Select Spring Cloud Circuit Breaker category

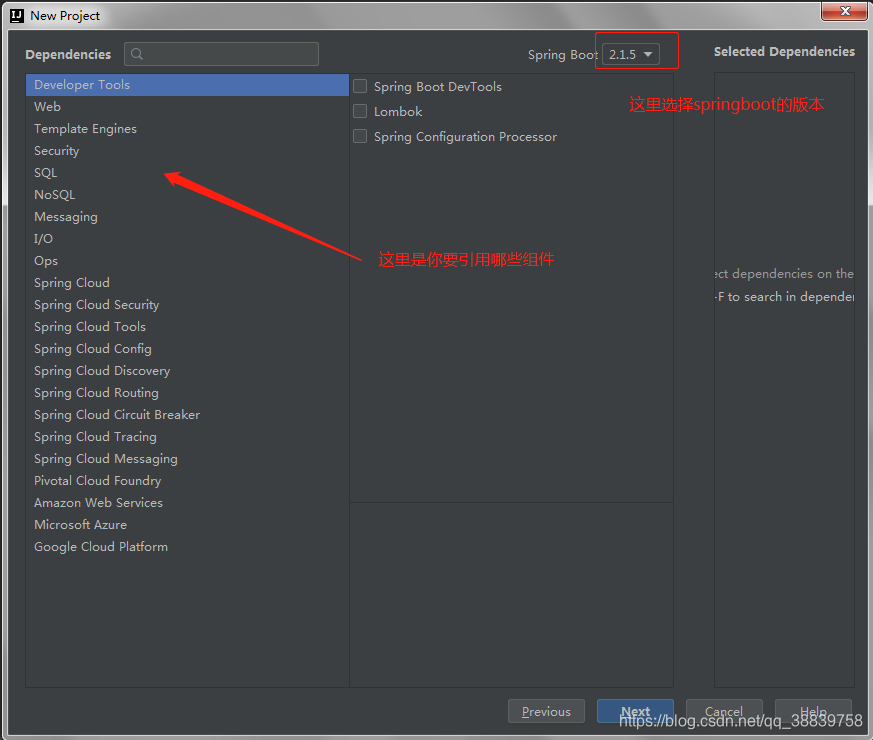coord(187,414)
